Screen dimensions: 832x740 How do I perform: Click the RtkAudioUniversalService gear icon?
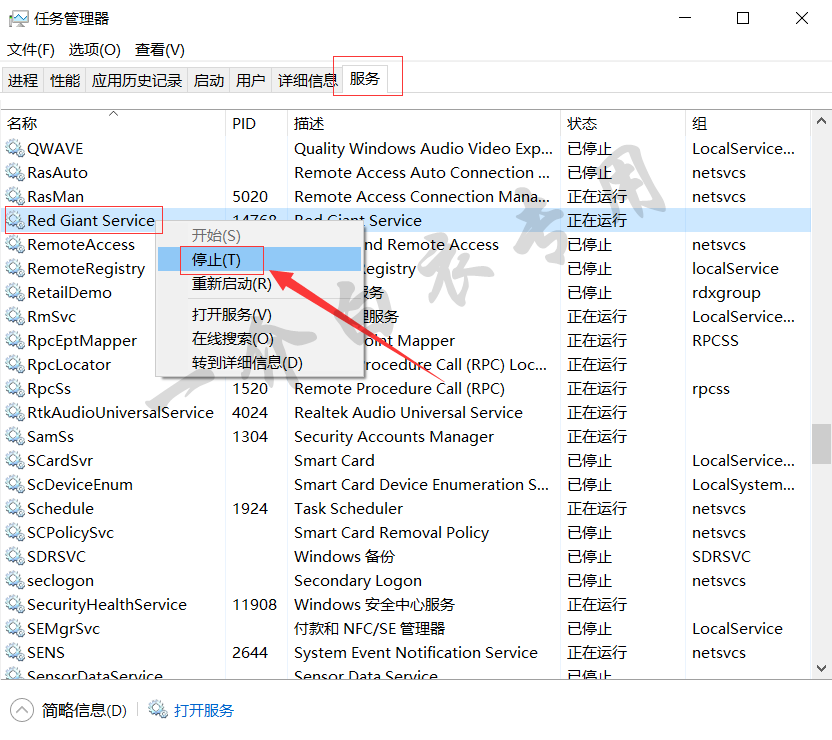tap(15, 413)
